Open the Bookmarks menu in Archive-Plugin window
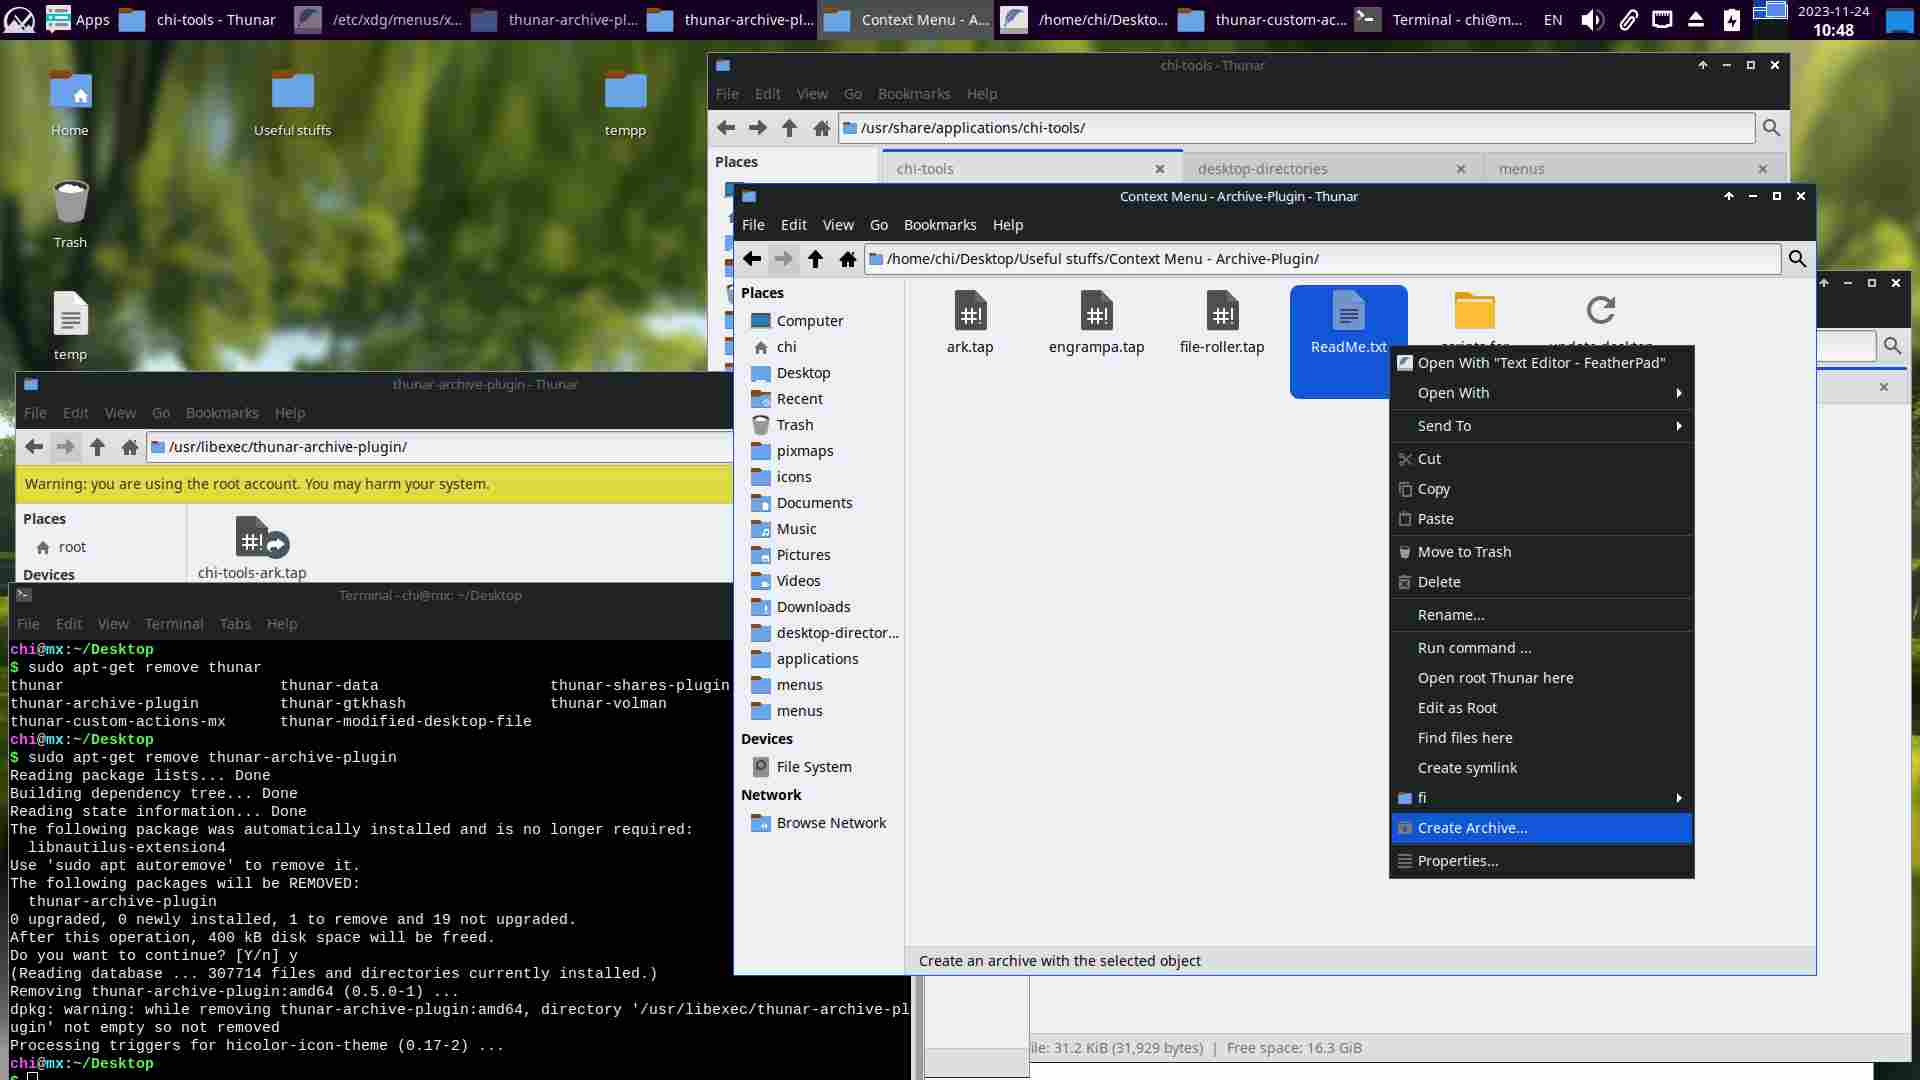The image size is (1920, 1080). pyautogui.click(x=939, y=225)
